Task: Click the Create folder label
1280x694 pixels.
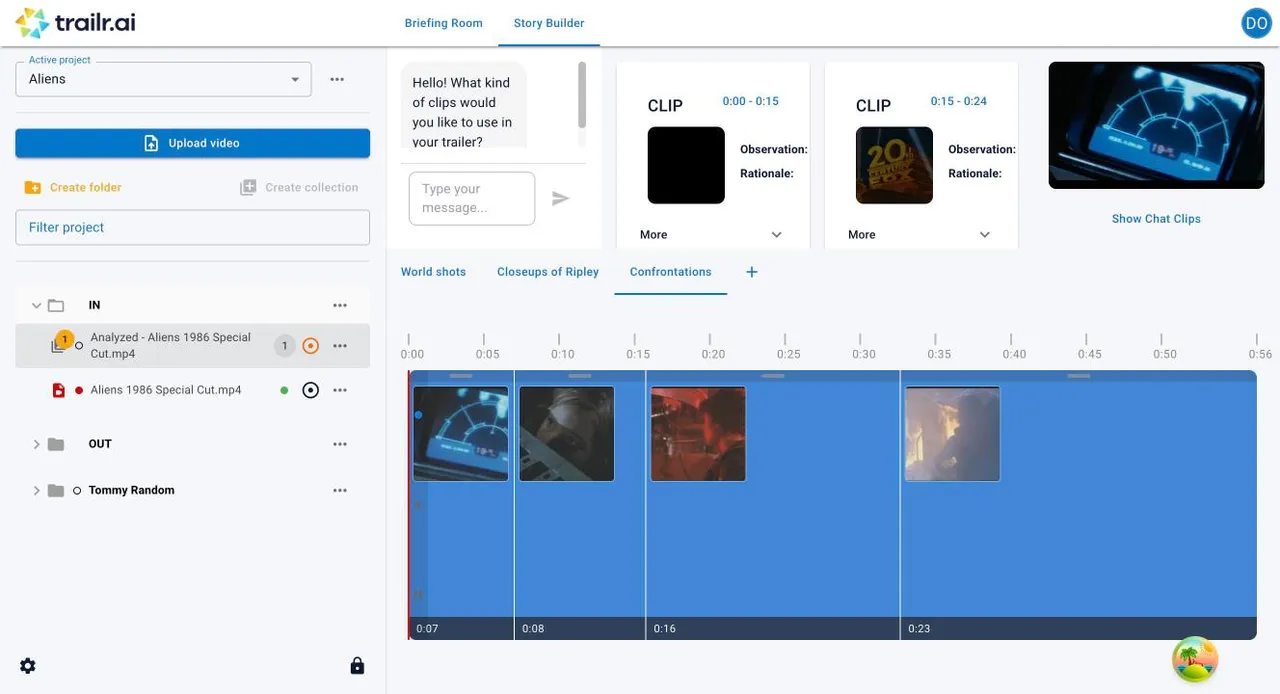Action: [x=86, y=187]
